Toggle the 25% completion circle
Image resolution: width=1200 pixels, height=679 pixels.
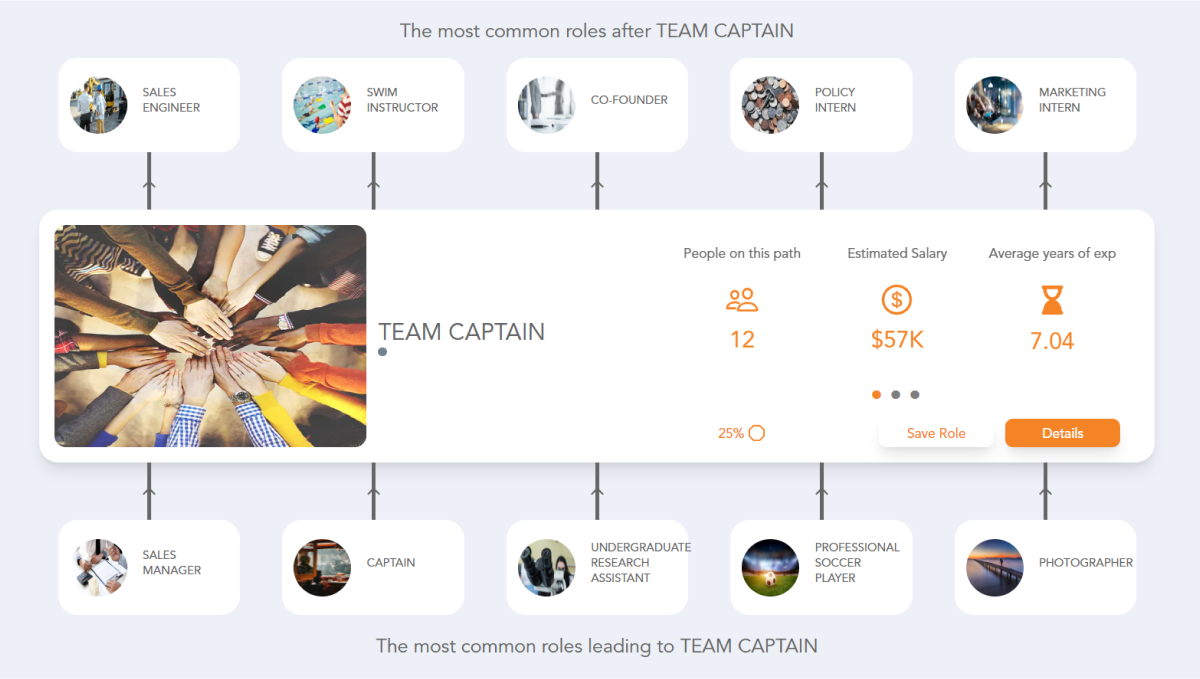click(757, 433)
